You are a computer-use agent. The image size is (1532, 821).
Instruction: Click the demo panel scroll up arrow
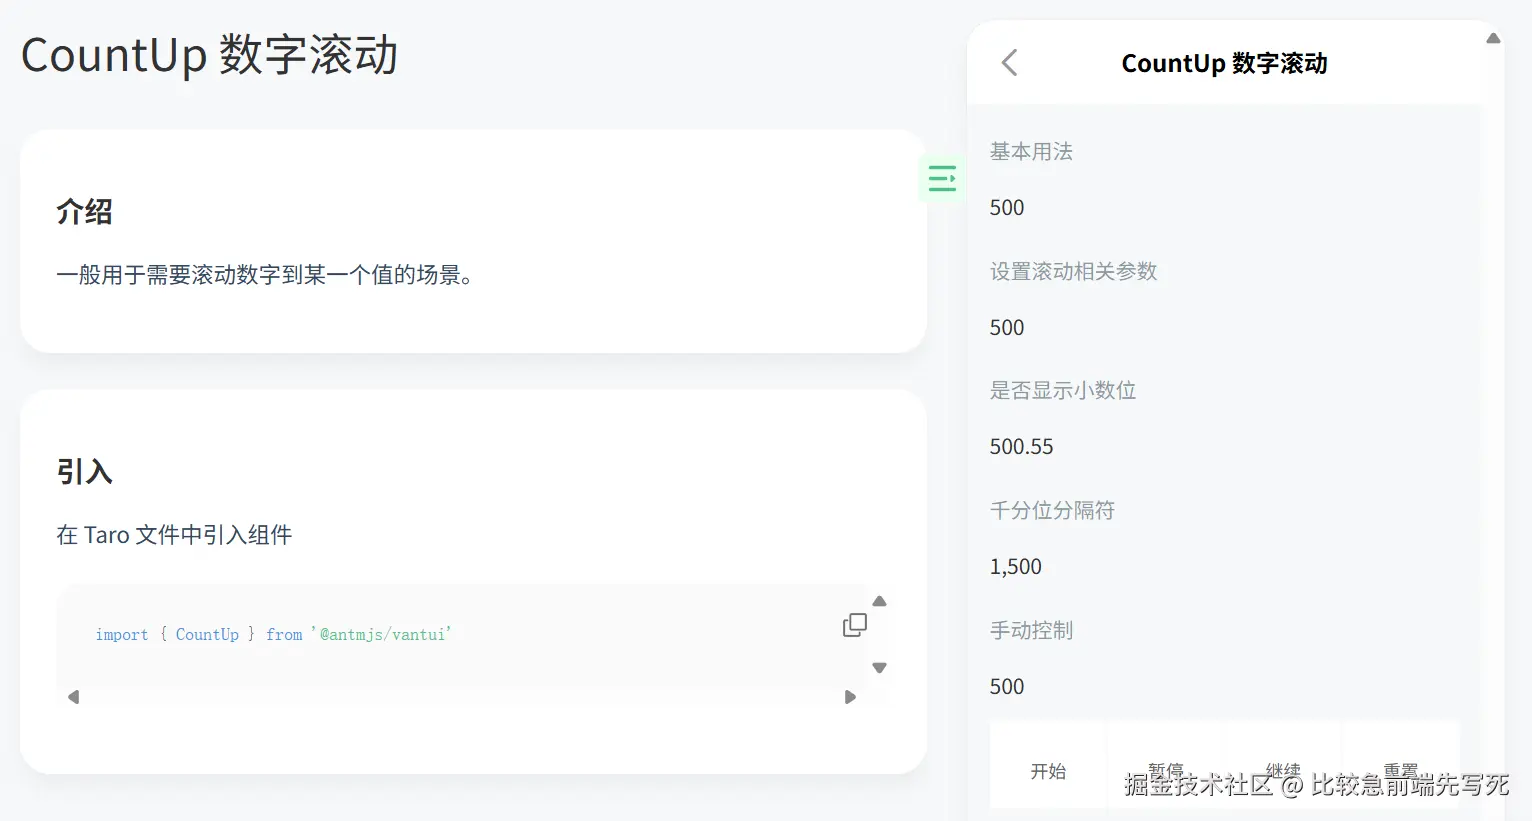pos(1493,38)
